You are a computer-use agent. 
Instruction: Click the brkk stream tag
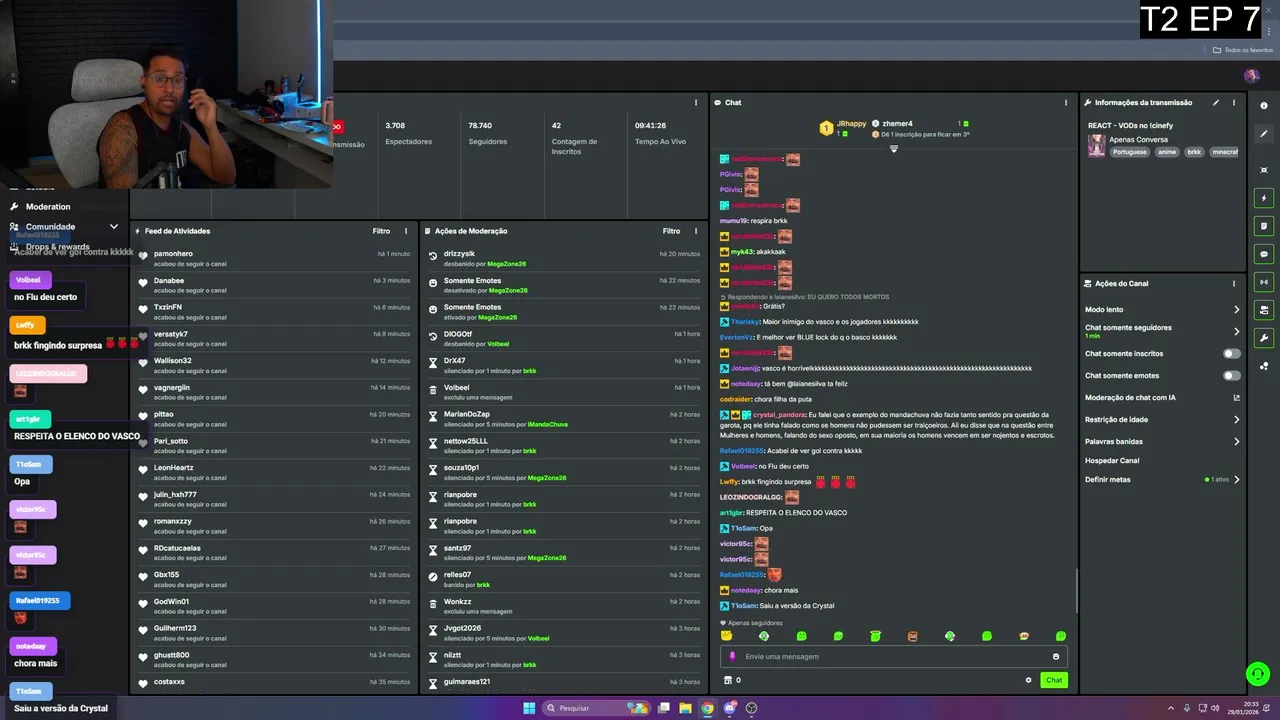pos(1194,152)
